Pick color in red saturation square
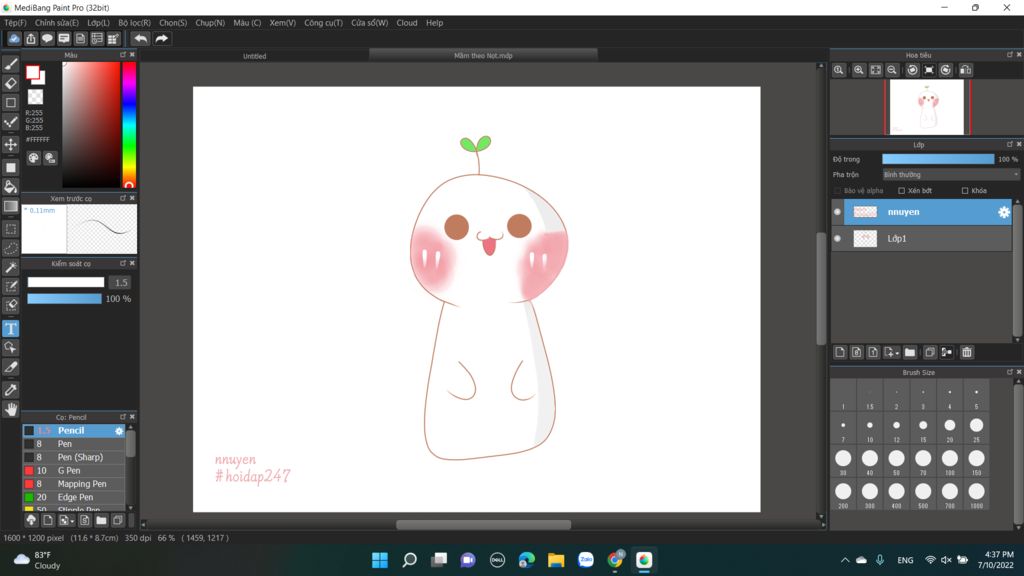The height and width of the screenshot is (576, 1024). 91,125
